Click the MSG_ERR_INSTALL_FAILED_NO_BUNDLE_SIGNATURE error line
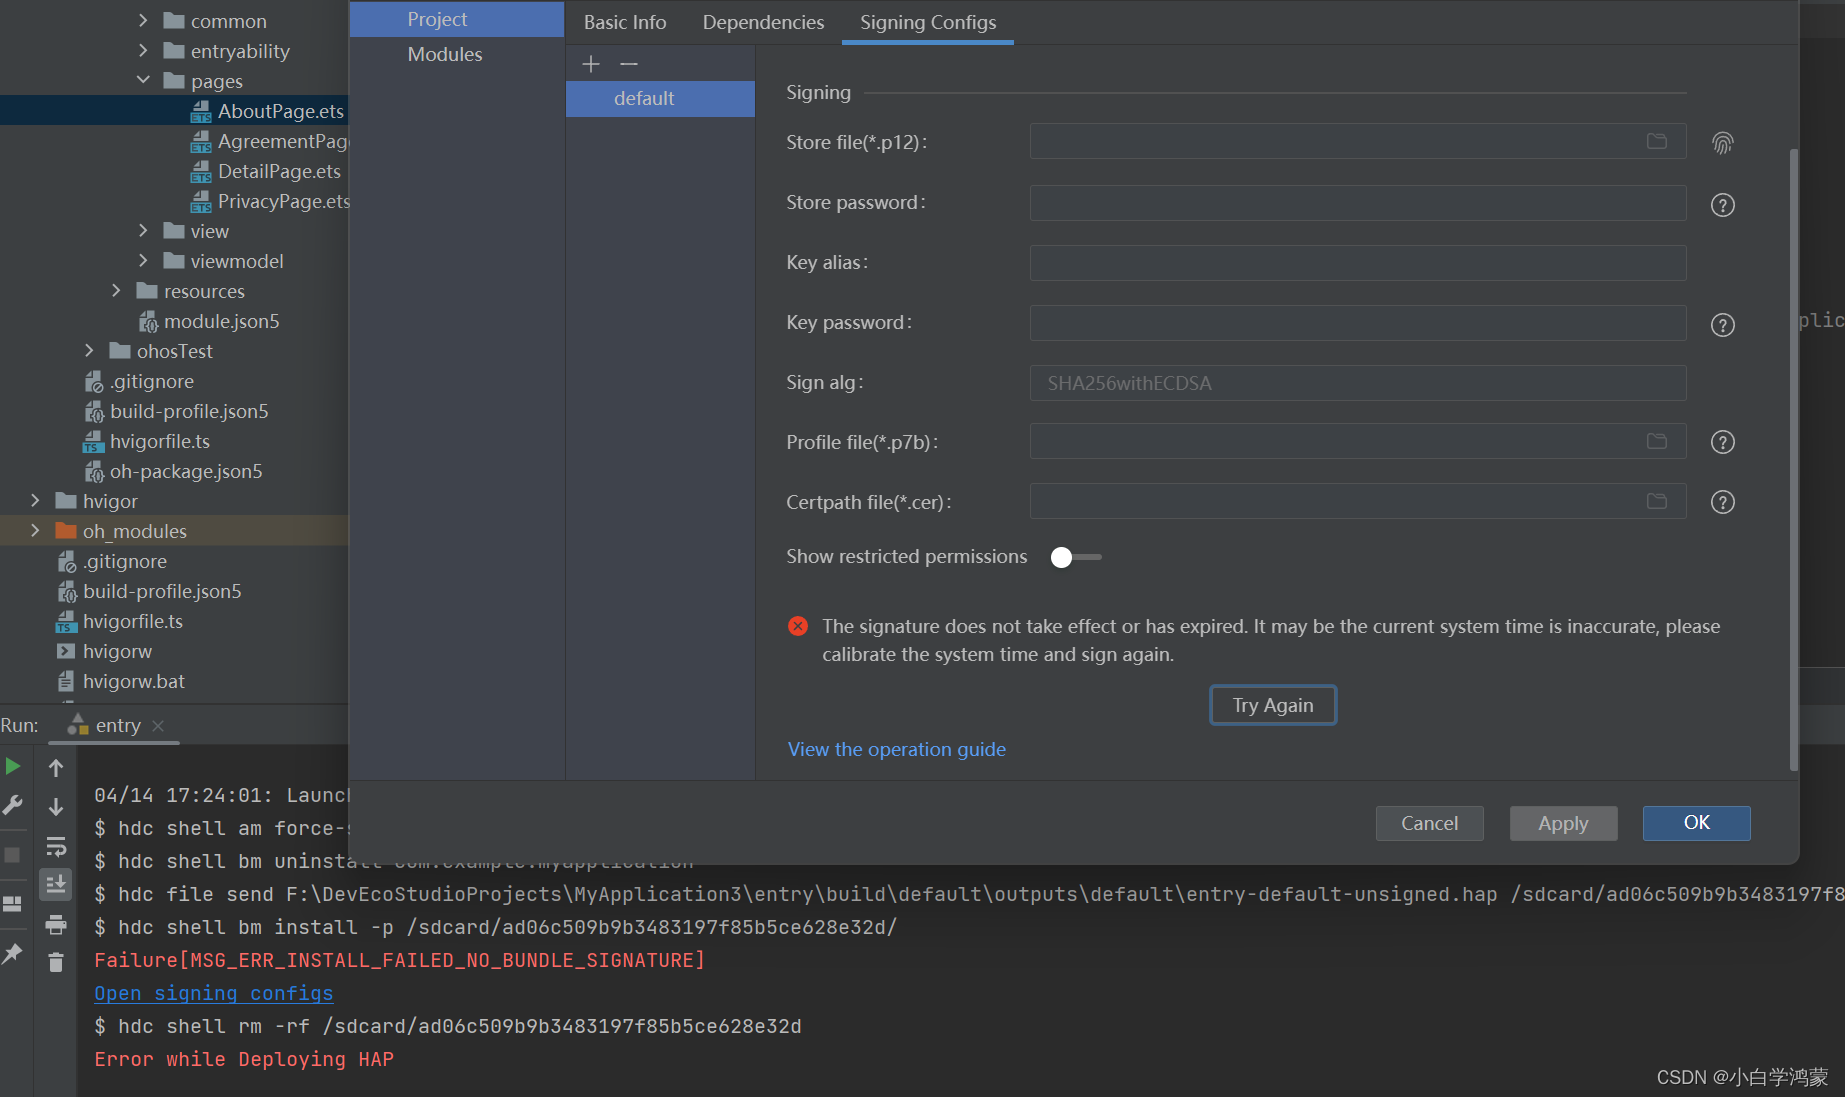 (x=399, y=960)
